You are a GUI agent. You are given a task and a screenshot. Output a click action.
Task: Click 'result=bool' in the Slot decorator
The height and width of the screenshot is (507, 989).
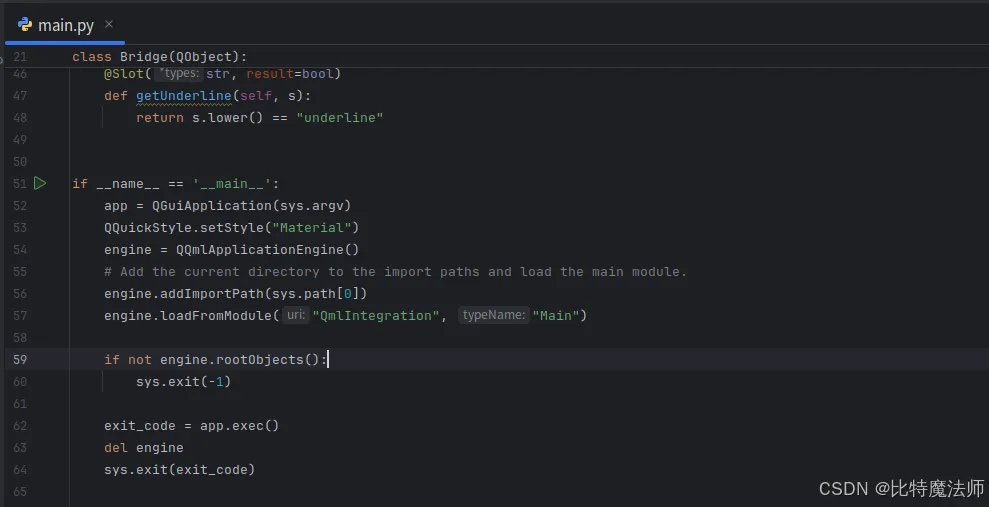(290, 74)
